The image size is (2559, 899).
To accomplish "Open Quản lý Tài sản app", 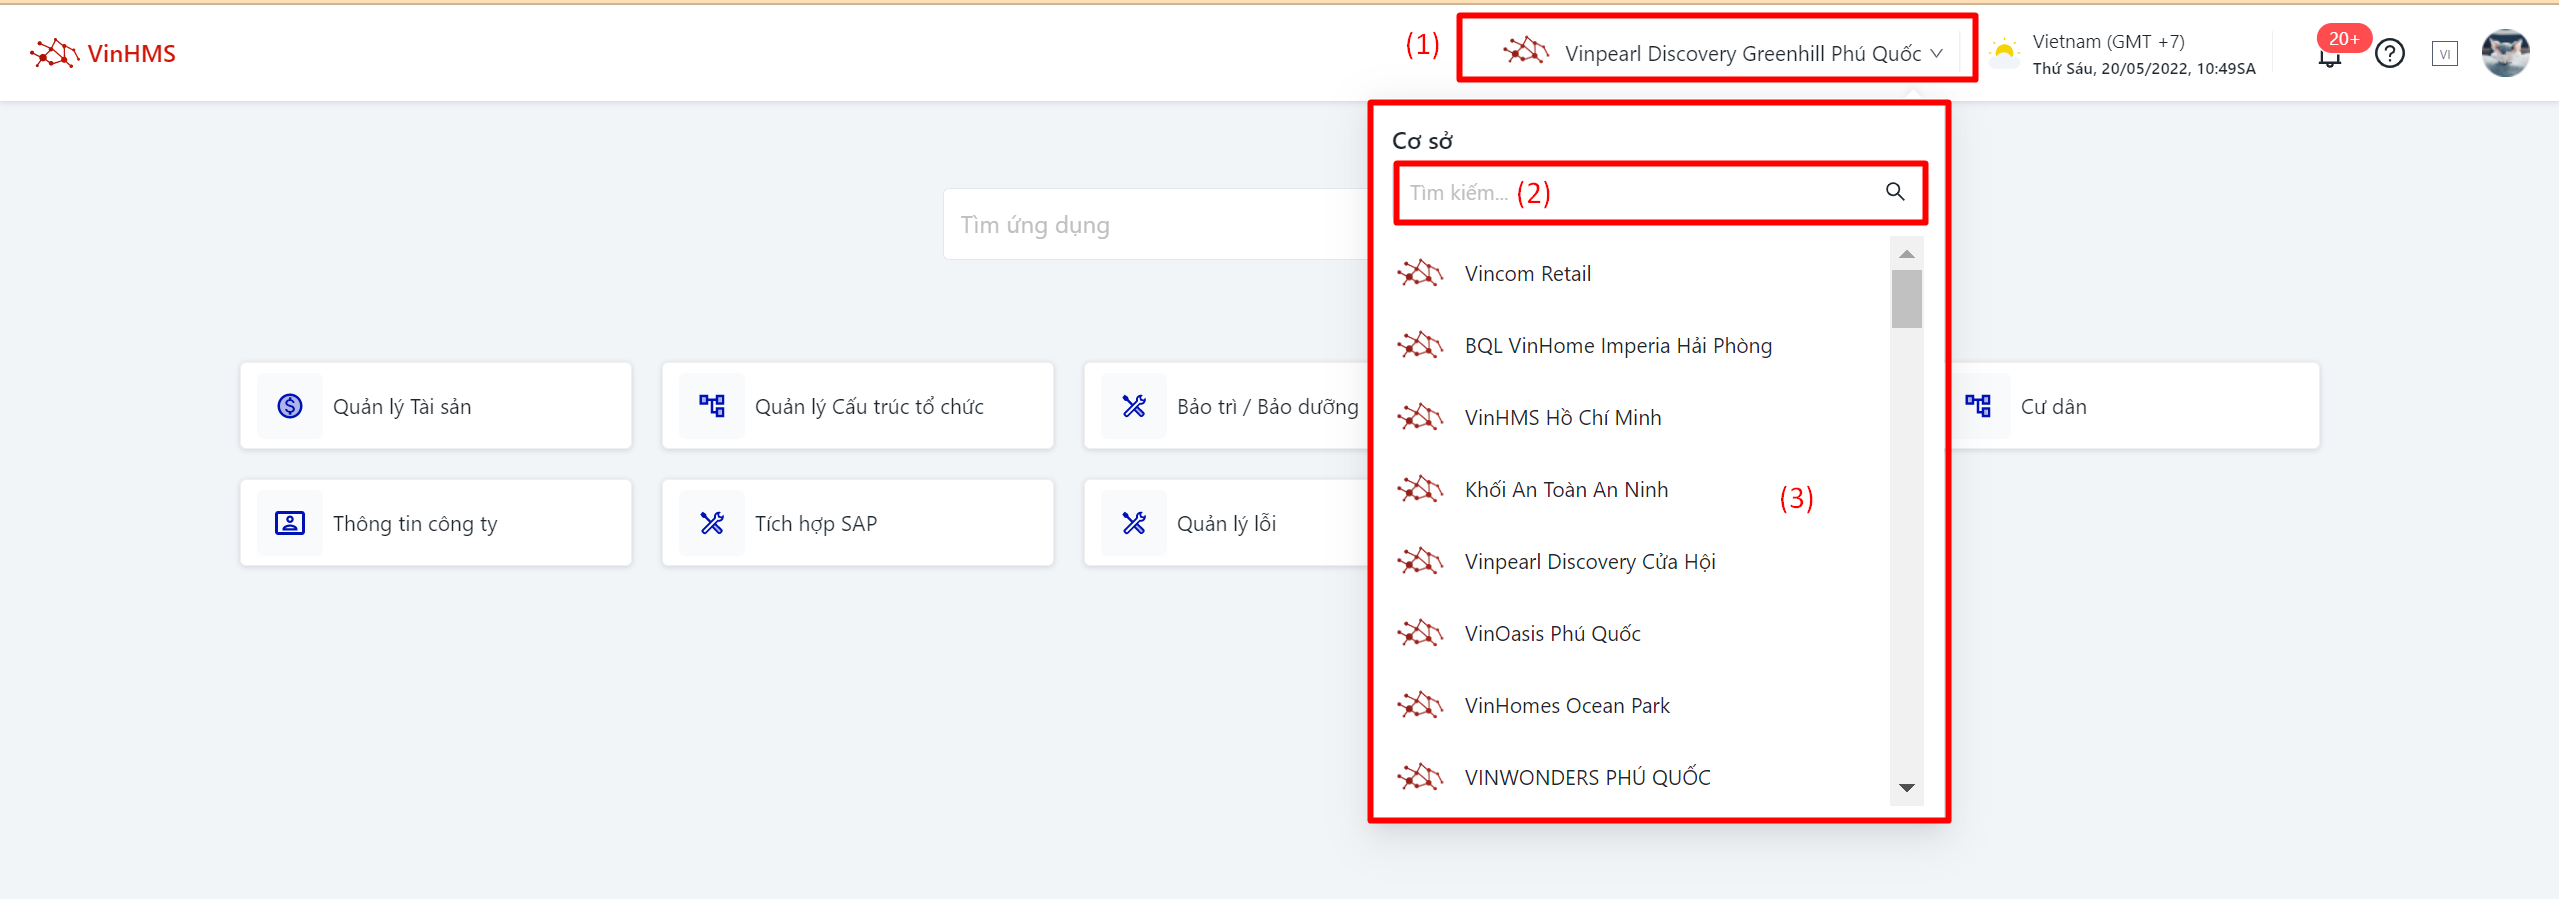I will (x=436, y=406).
